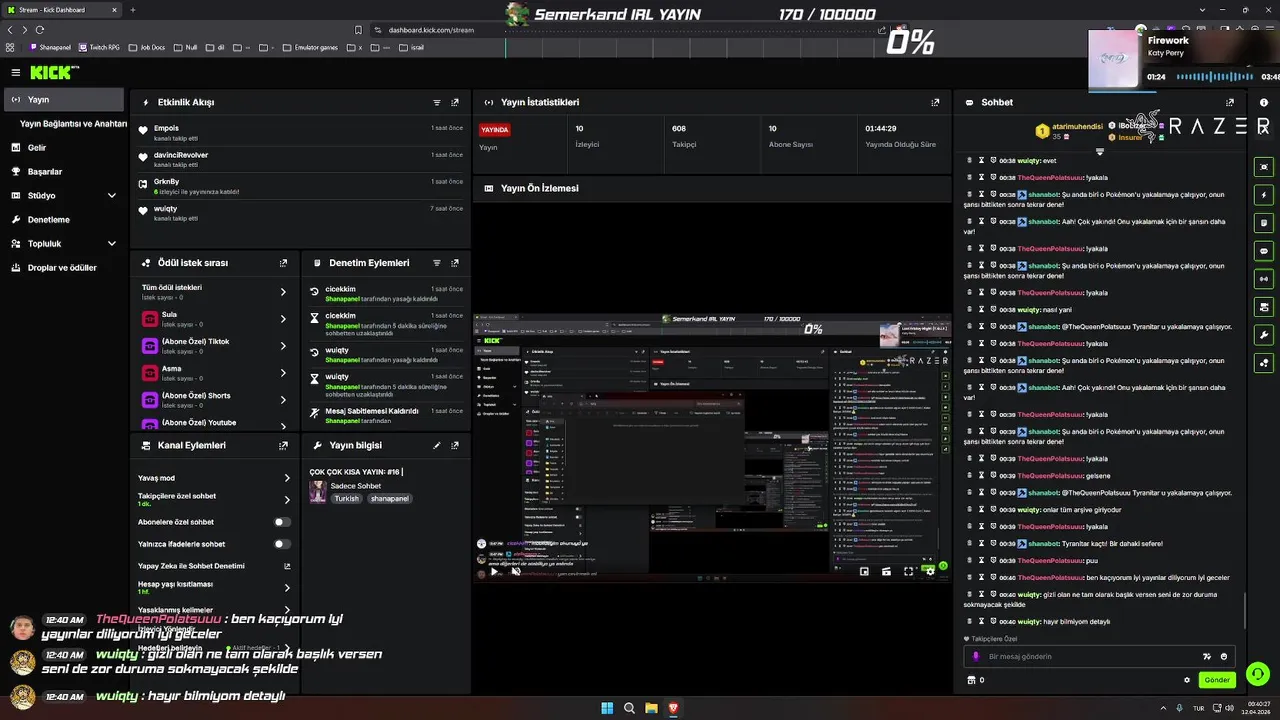Send chat message with Gönder button
The height and width of the screenshot is (720, 1280).
coord(1217,680)
